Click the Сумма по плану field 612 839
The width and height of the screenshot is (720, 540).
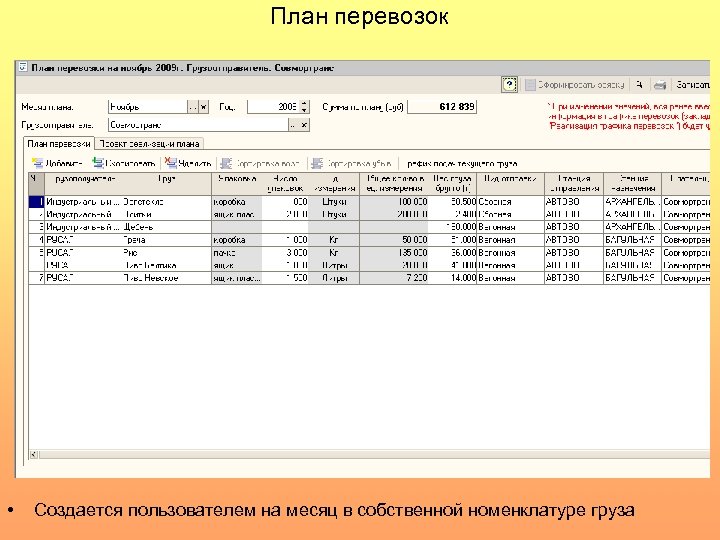click(442, 107)
